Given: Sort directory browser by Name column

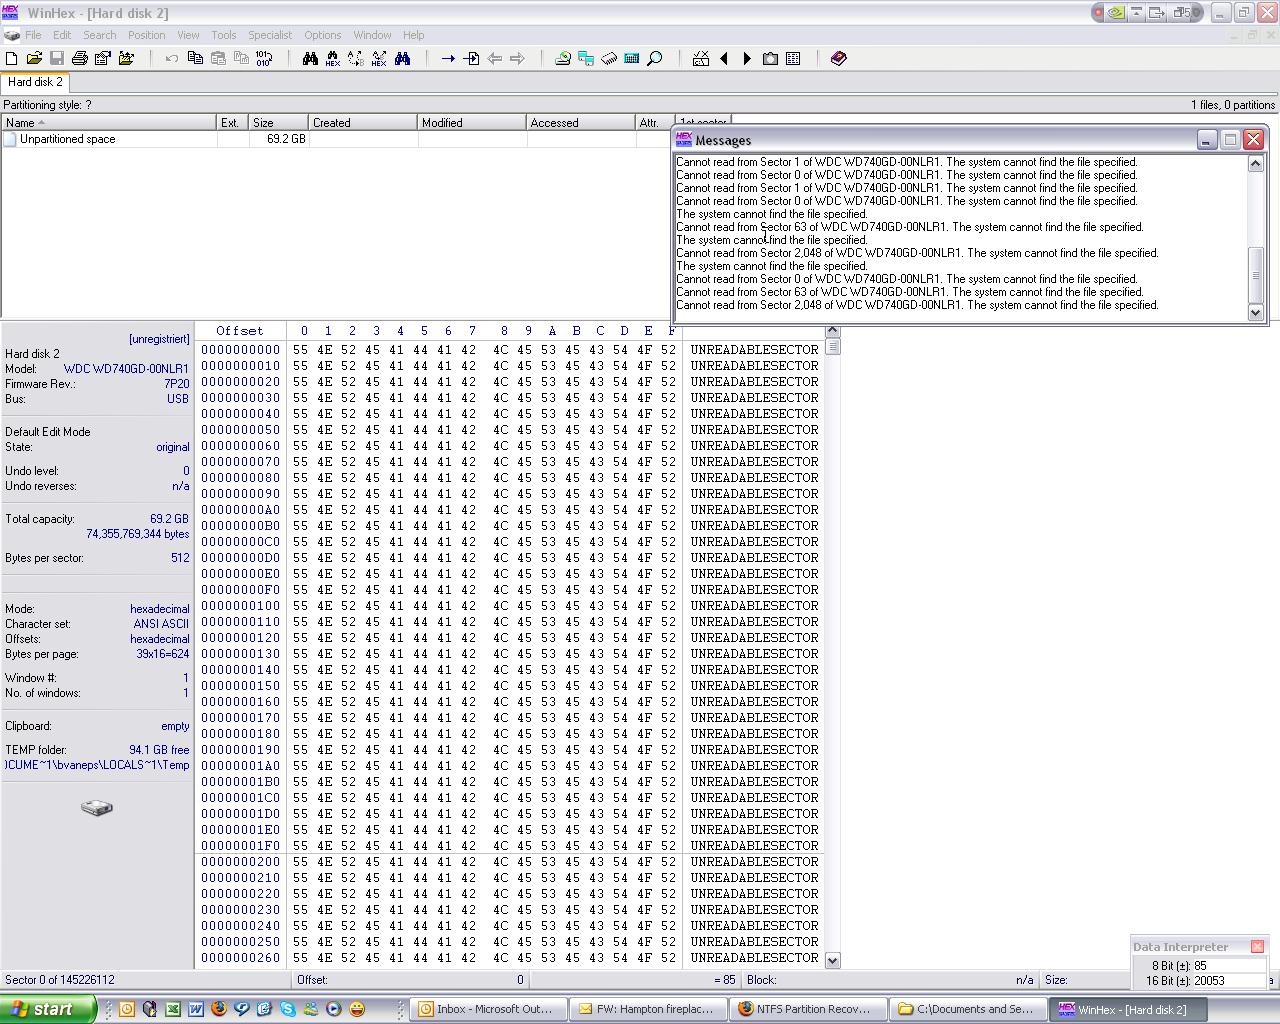Looking at the screenshot, I should click(109, 122).
